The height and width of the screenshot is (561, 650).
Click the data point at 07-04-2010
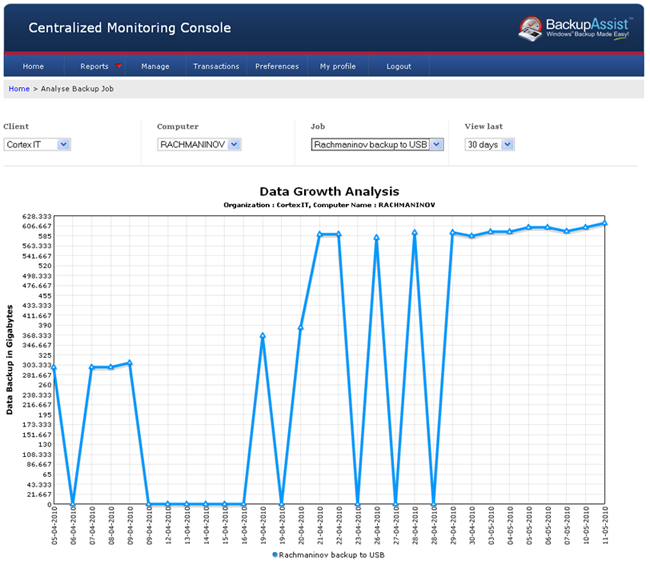pyautogui.click(x=92, y=367)
